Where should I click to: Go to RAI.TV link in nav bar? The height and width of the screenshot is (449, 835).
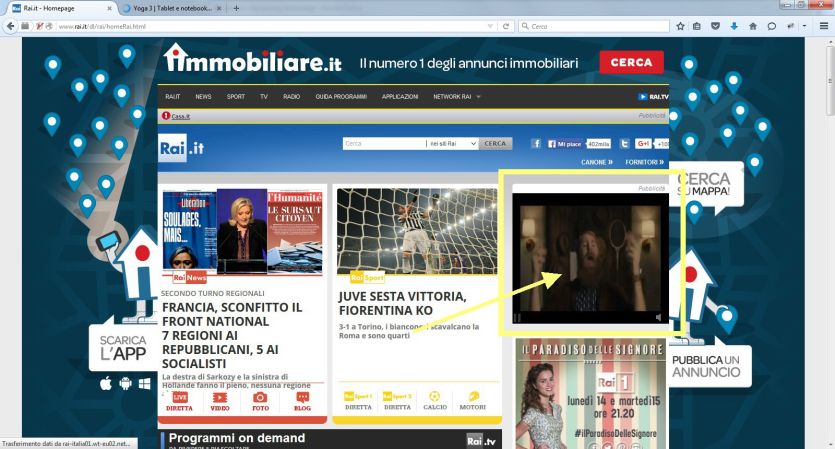coord(653,97)
